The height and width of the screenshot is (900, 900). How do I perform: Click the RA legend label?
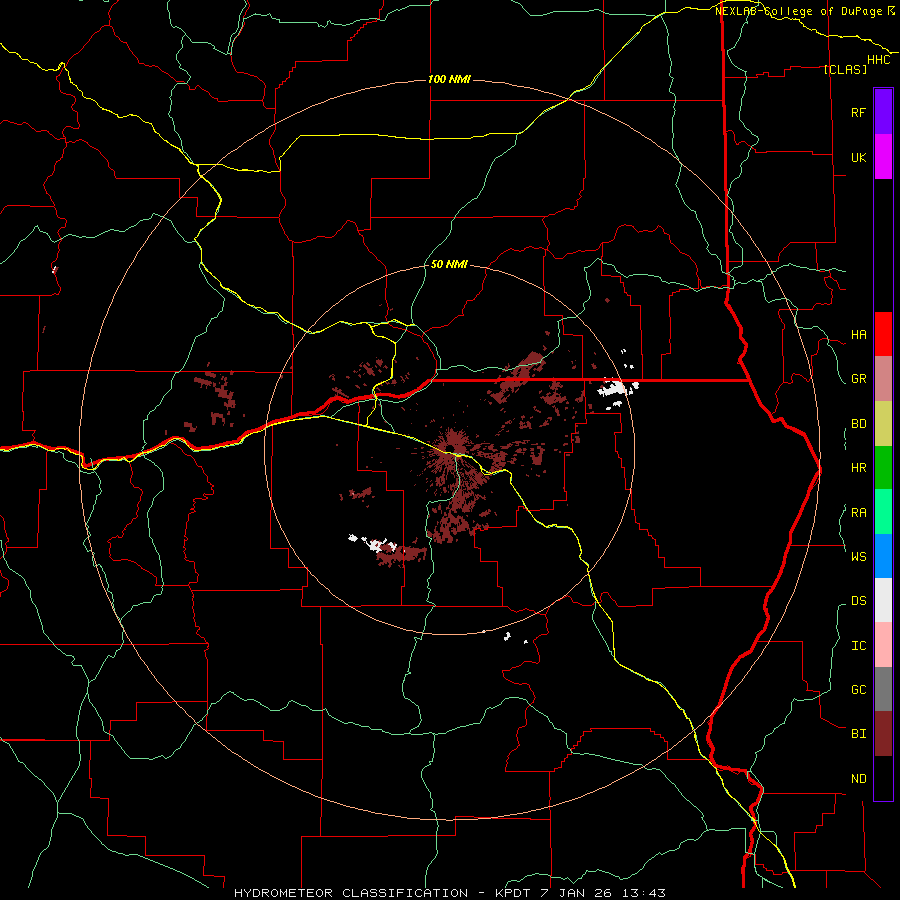[858, 513]
